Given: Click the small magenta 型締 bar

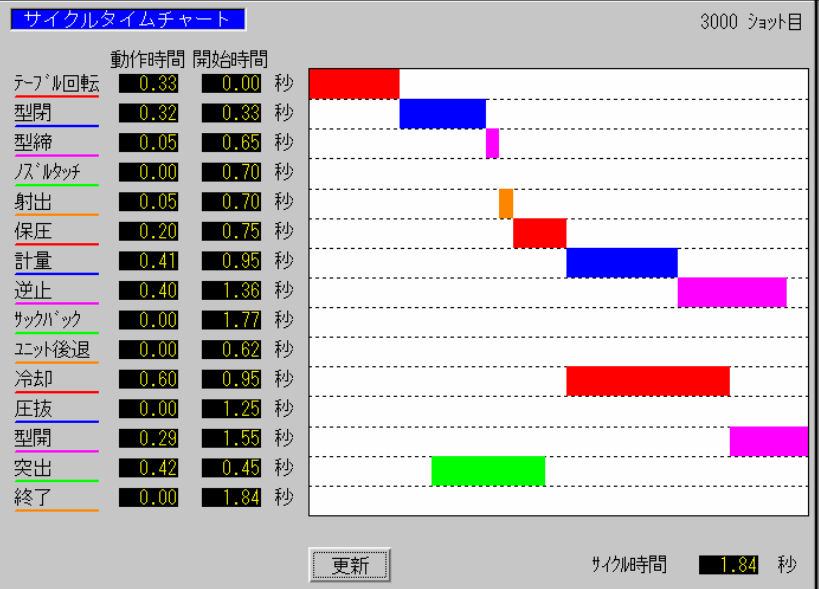Looking at the screenshot, I should [x=493, y=144].
